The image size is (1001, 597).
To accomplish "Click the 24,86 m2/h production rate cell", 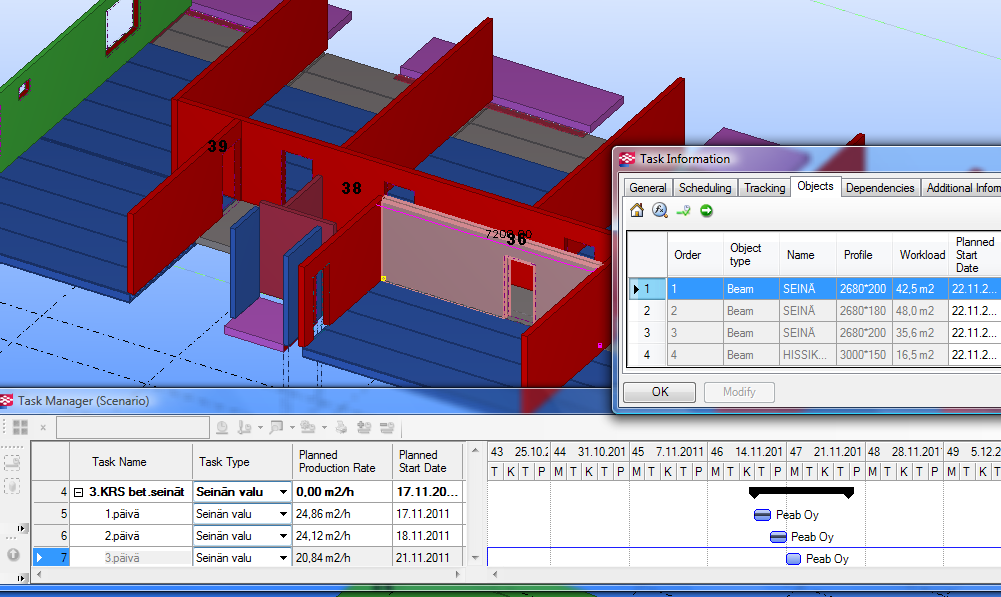I will [342, 514].
